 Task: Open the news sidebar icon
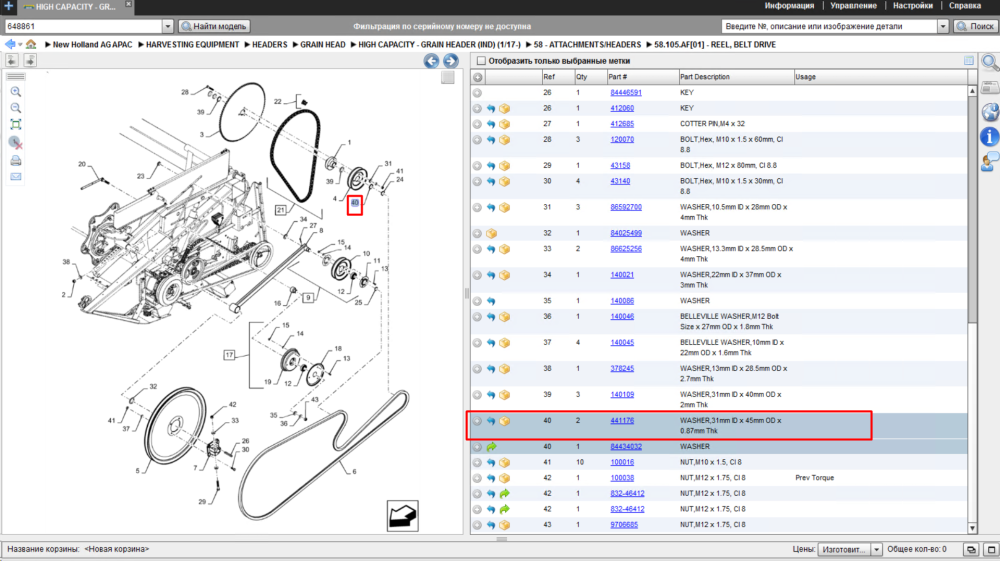click(x=990, y=88)
